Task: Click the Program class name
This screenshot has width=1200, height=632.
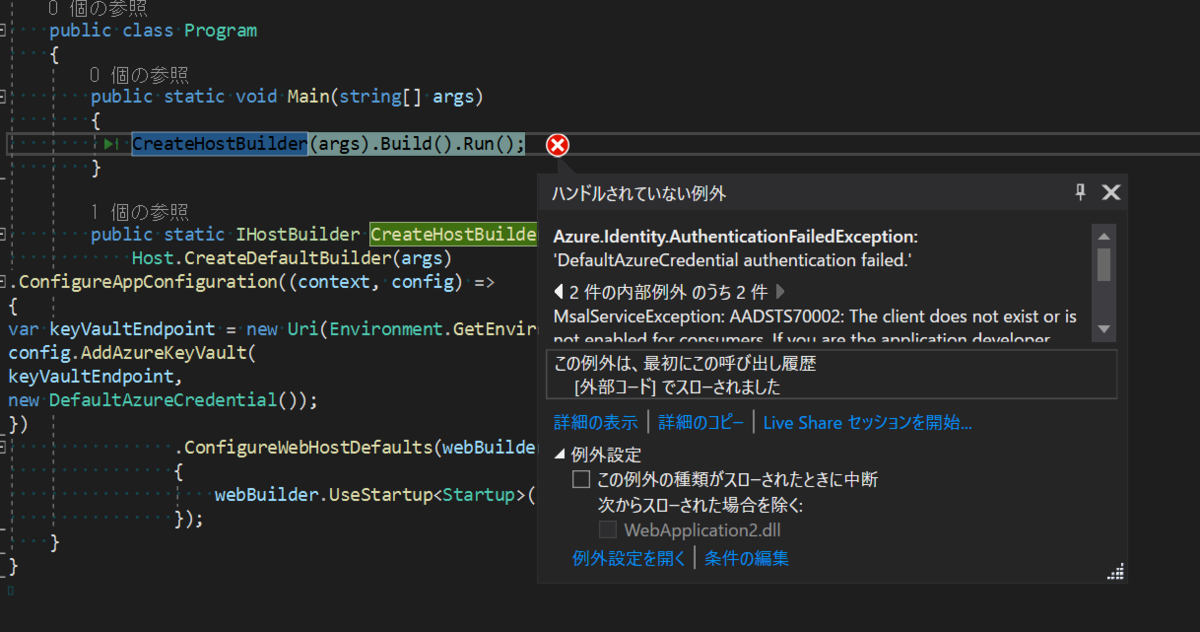Action: (220, 30)
